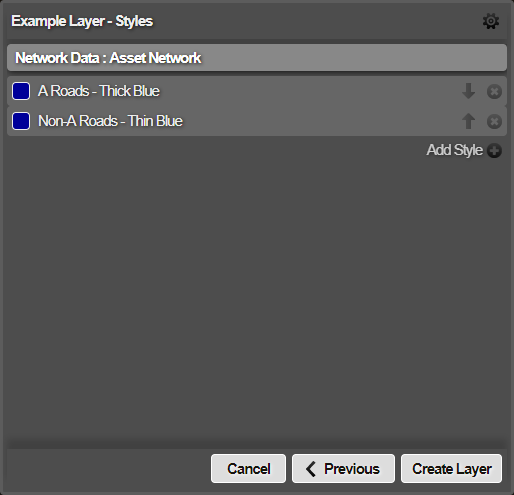Screen dimensions: 514x495
Task: Go back with the Previous button
Action: (343, 468)
